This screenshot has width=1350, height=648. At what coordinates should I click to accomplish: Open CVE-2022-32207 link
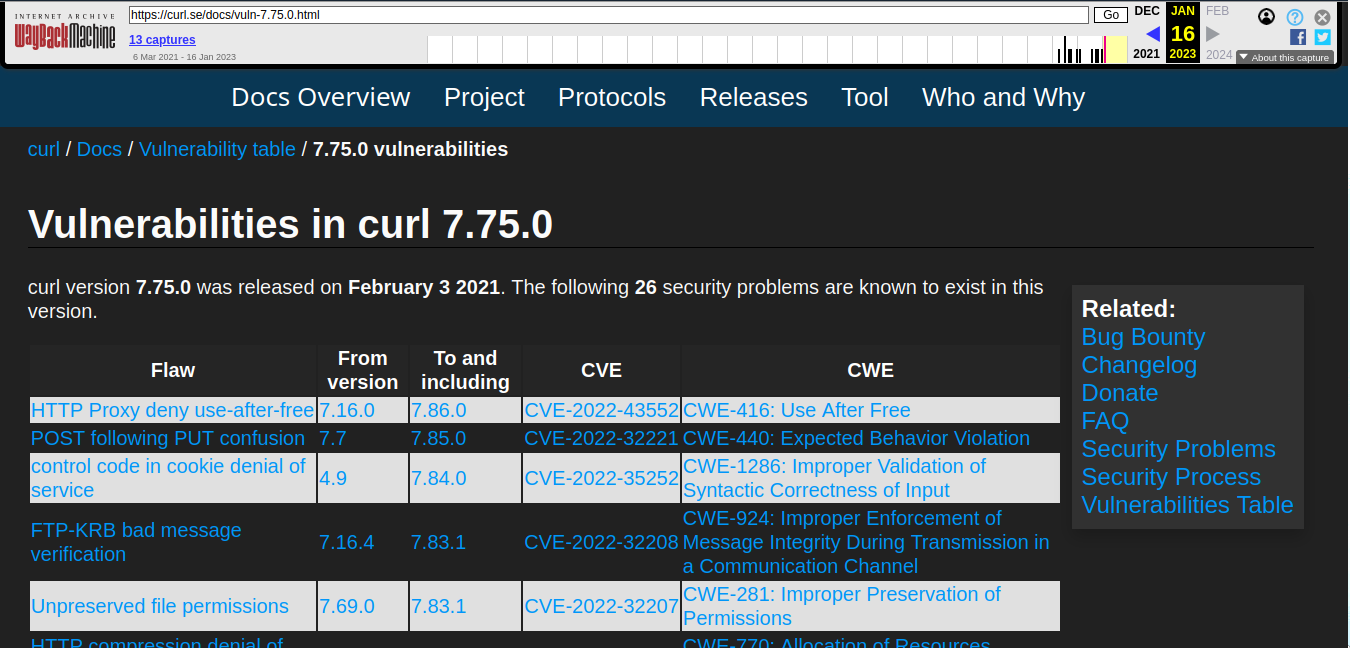coord(602,606)
